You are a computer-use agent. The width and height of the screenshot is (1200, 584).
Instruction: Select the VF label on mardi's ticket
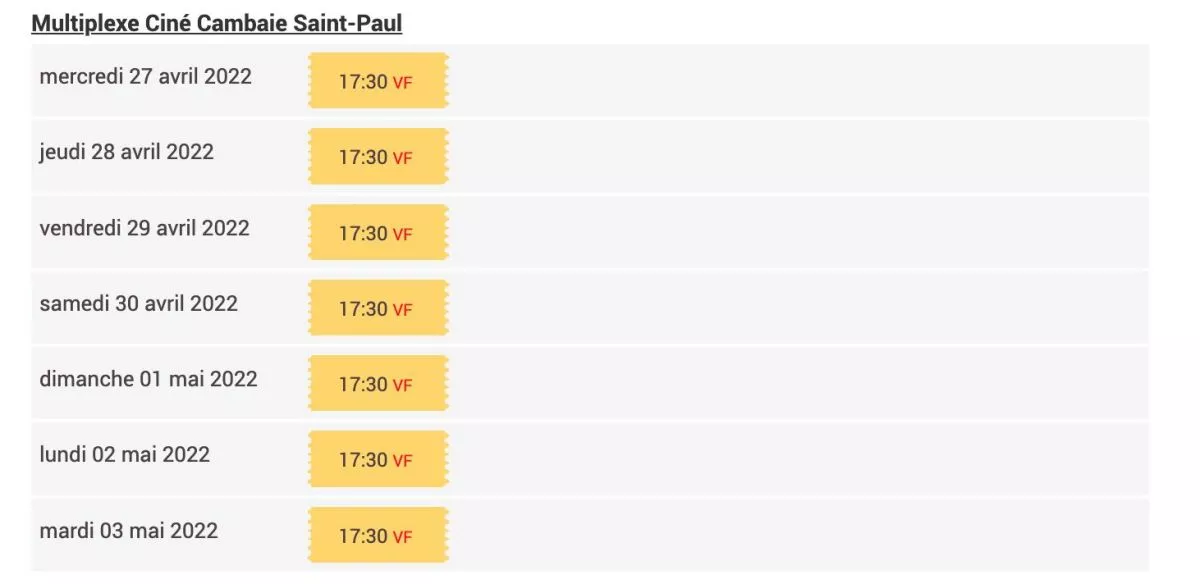pyautogui.click(x=402, y=537)
